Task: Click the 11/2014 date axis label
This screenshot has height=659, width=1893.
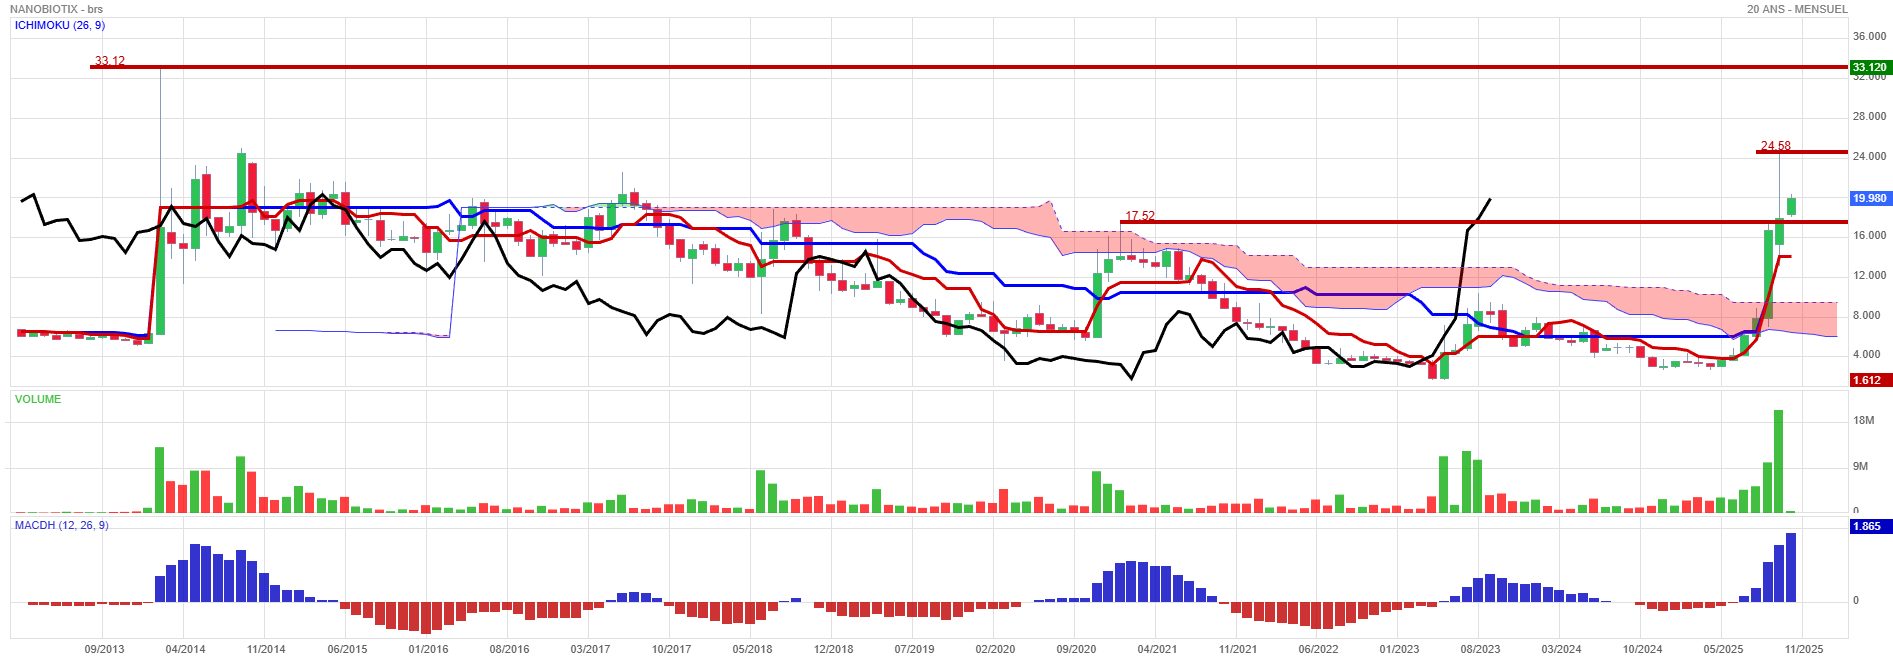Action: [266, 649]
